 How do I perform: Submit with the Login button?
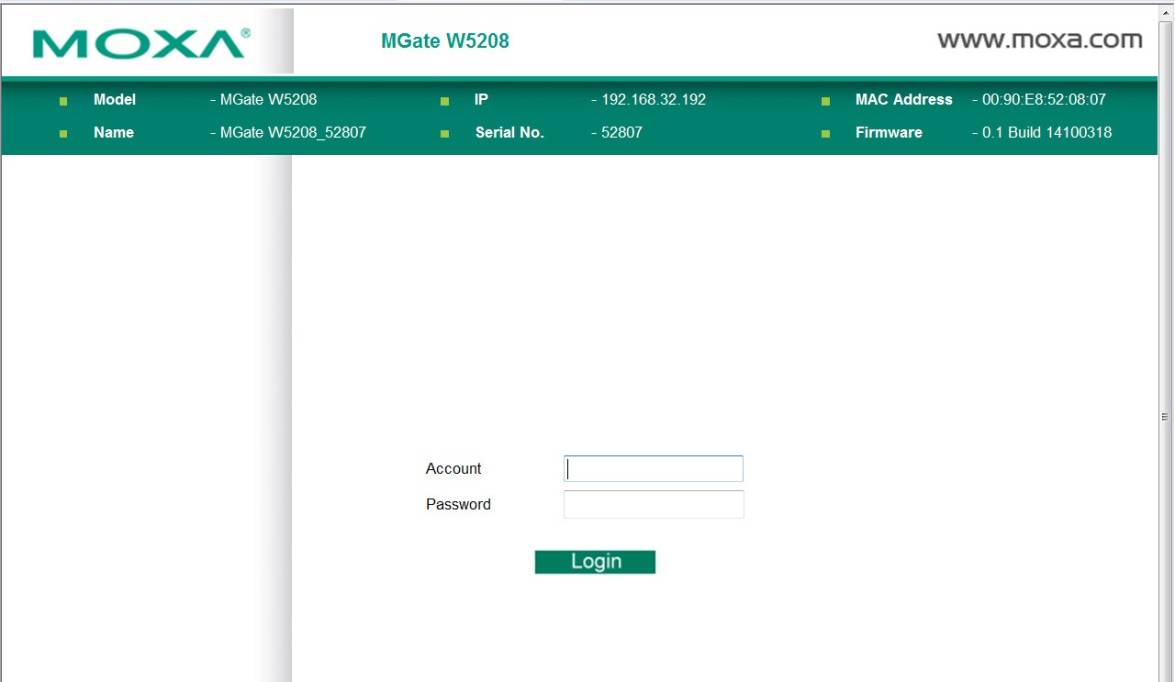(595, 562)
